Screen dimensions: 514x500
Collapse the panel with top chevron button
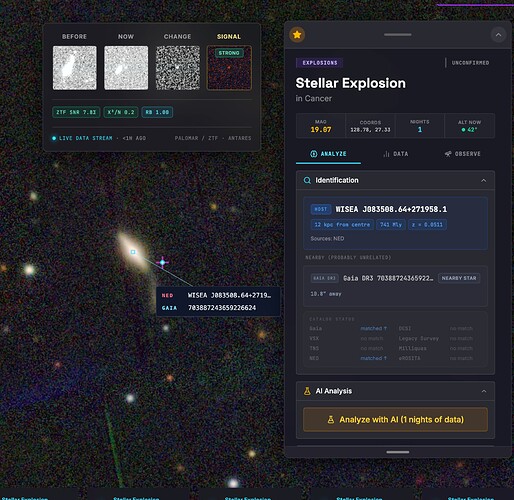tap(498, 35)
